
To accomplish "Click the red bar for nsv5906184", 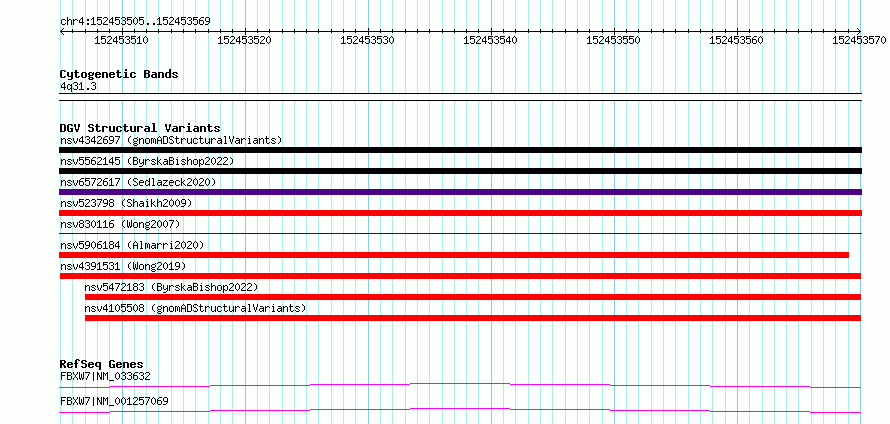I will [x=454, y=255].
